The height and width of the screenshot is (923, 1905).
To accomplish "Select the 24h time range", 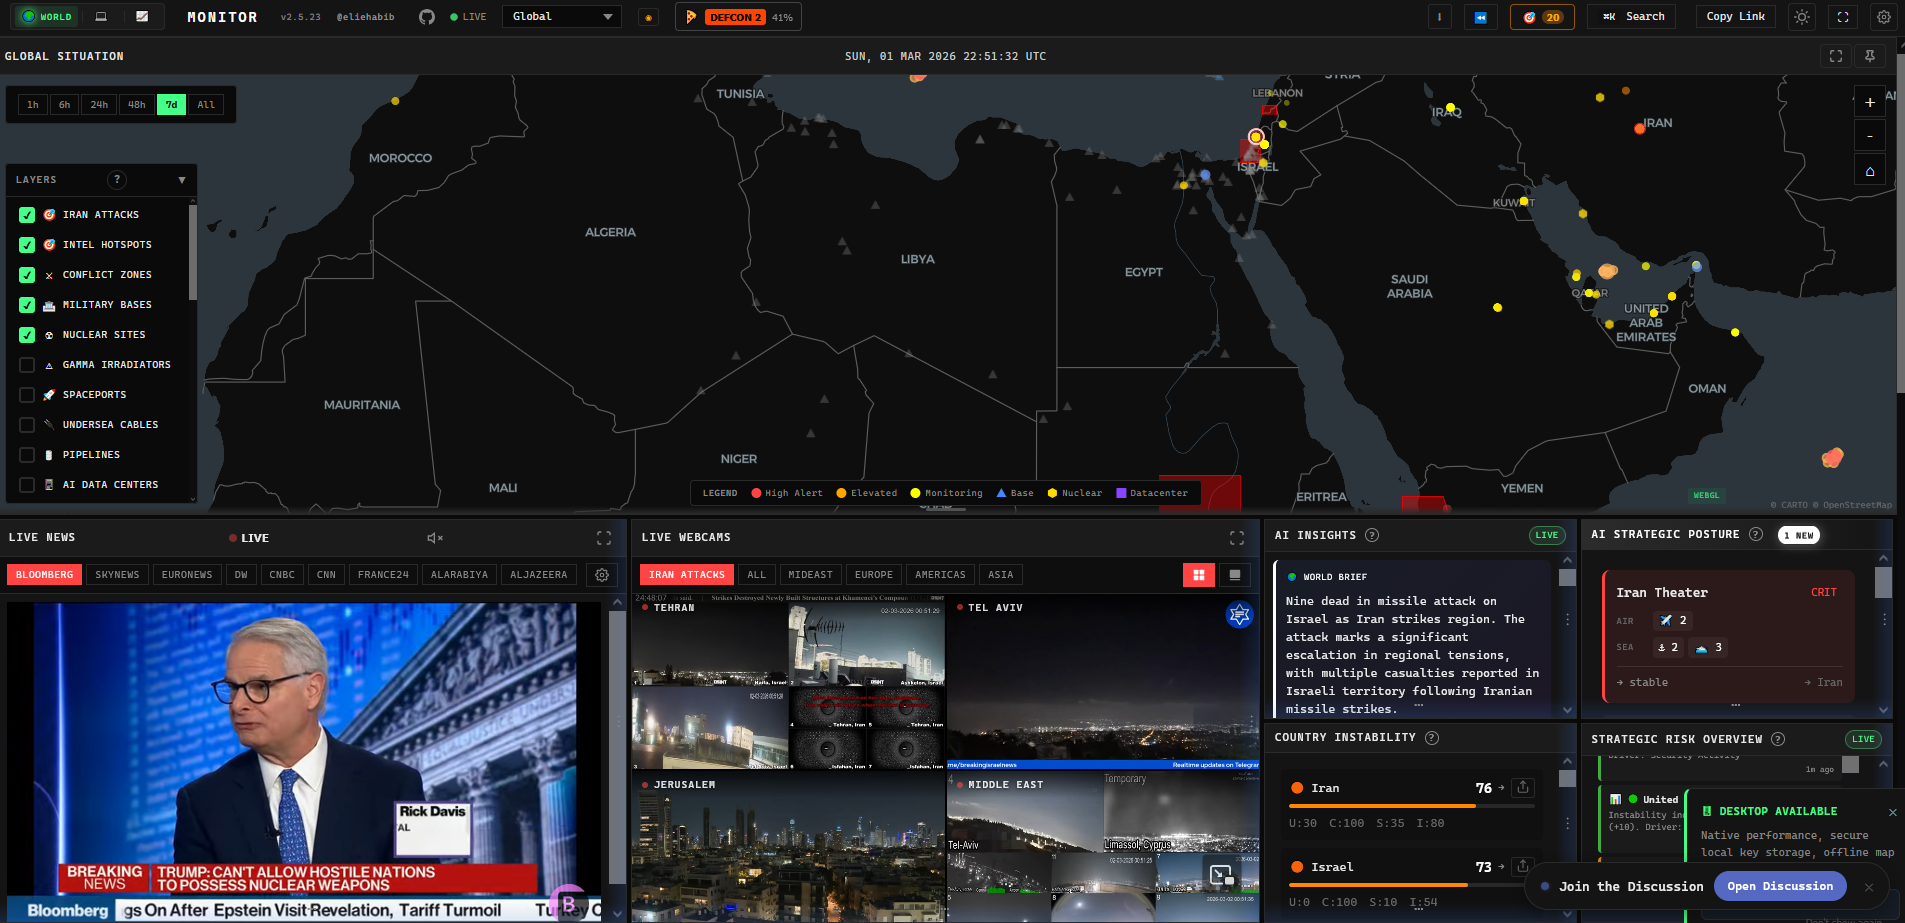I will pos(99,105).
